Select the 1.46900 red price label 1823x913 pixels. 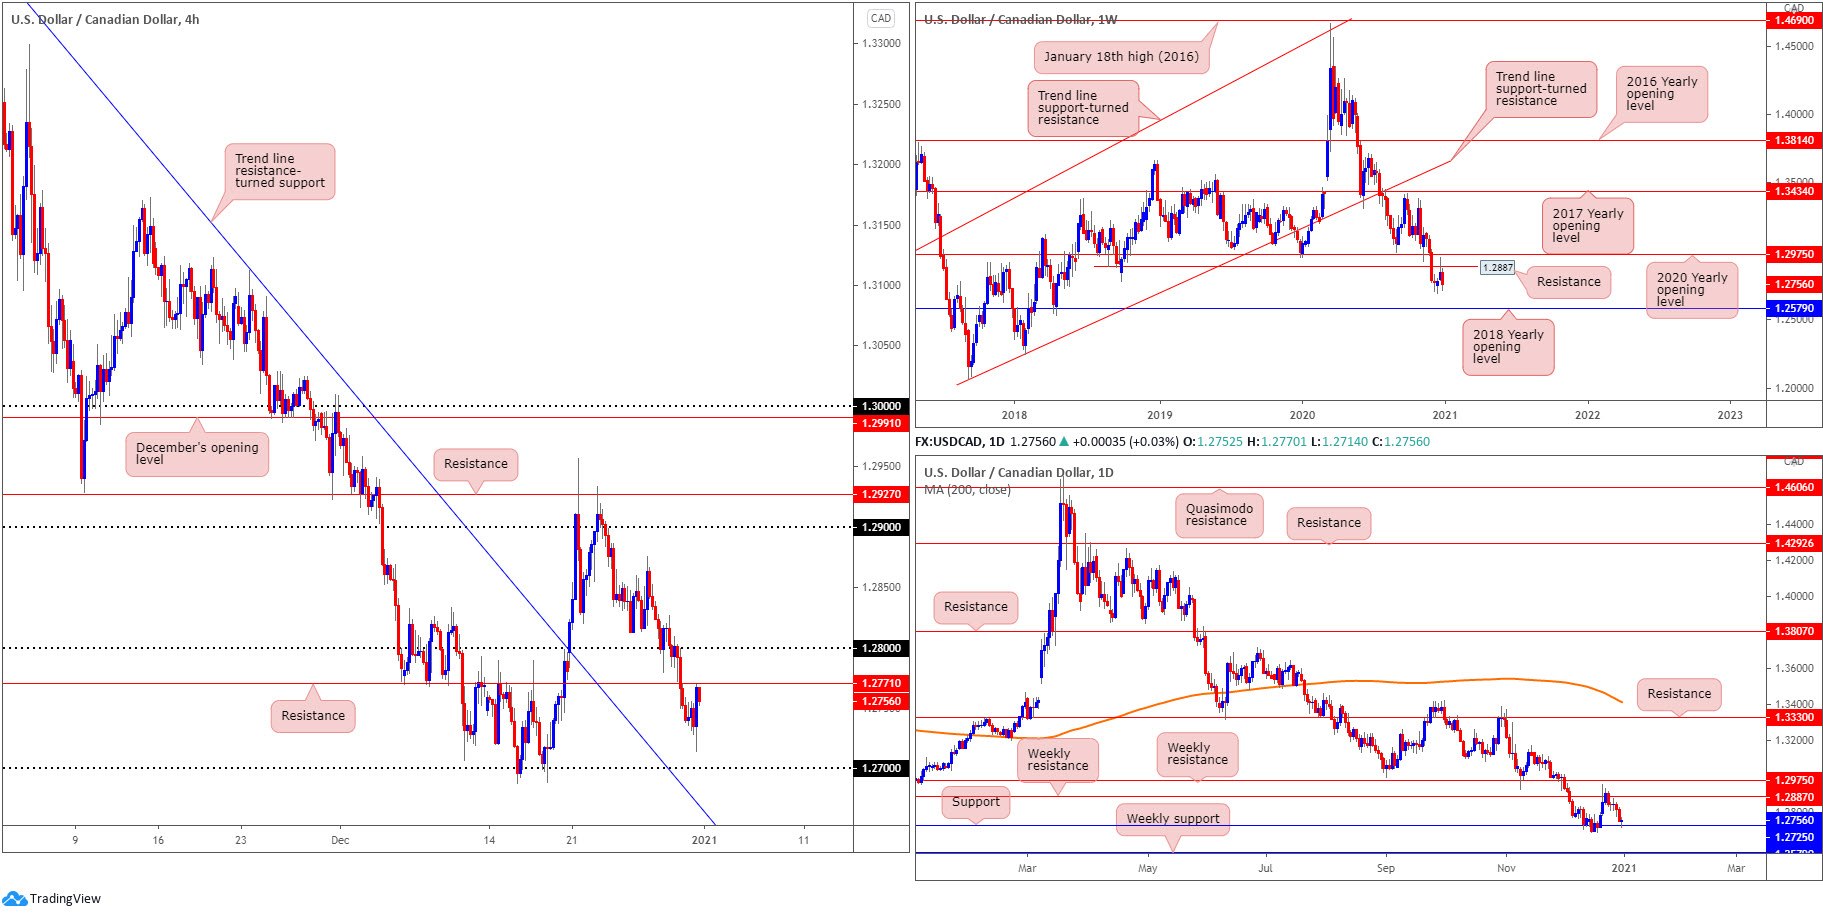pyautogui.click(x=1794, y=20)
